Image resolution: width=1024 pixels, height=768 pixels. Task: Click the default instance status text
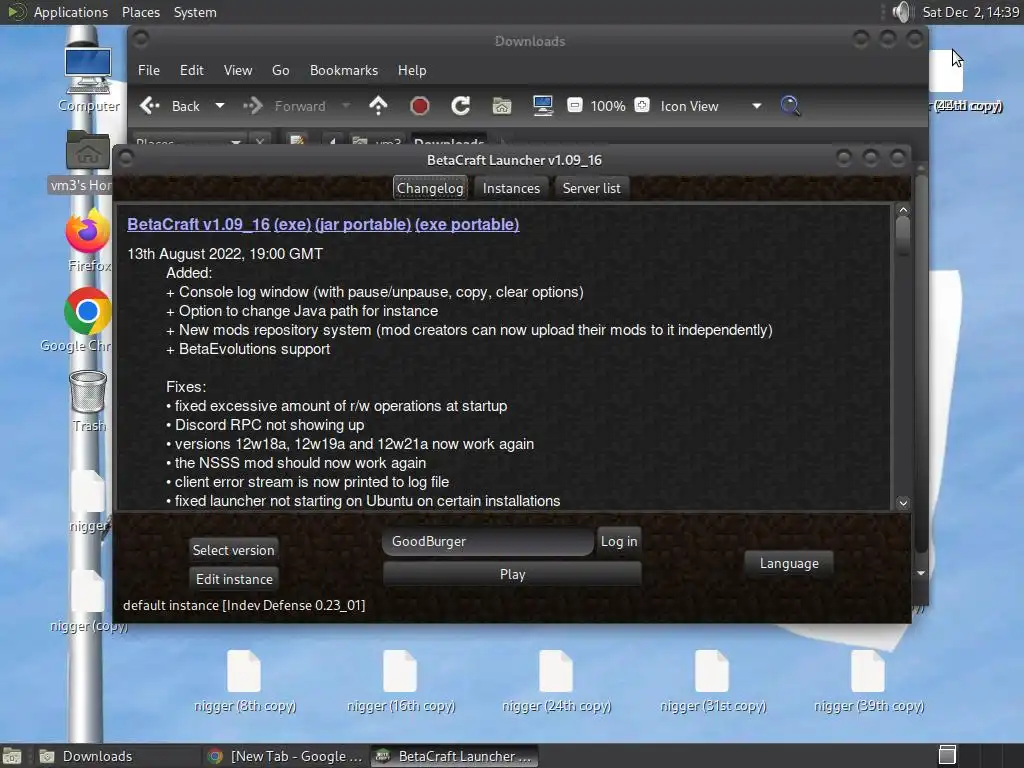tap(244, 605)
